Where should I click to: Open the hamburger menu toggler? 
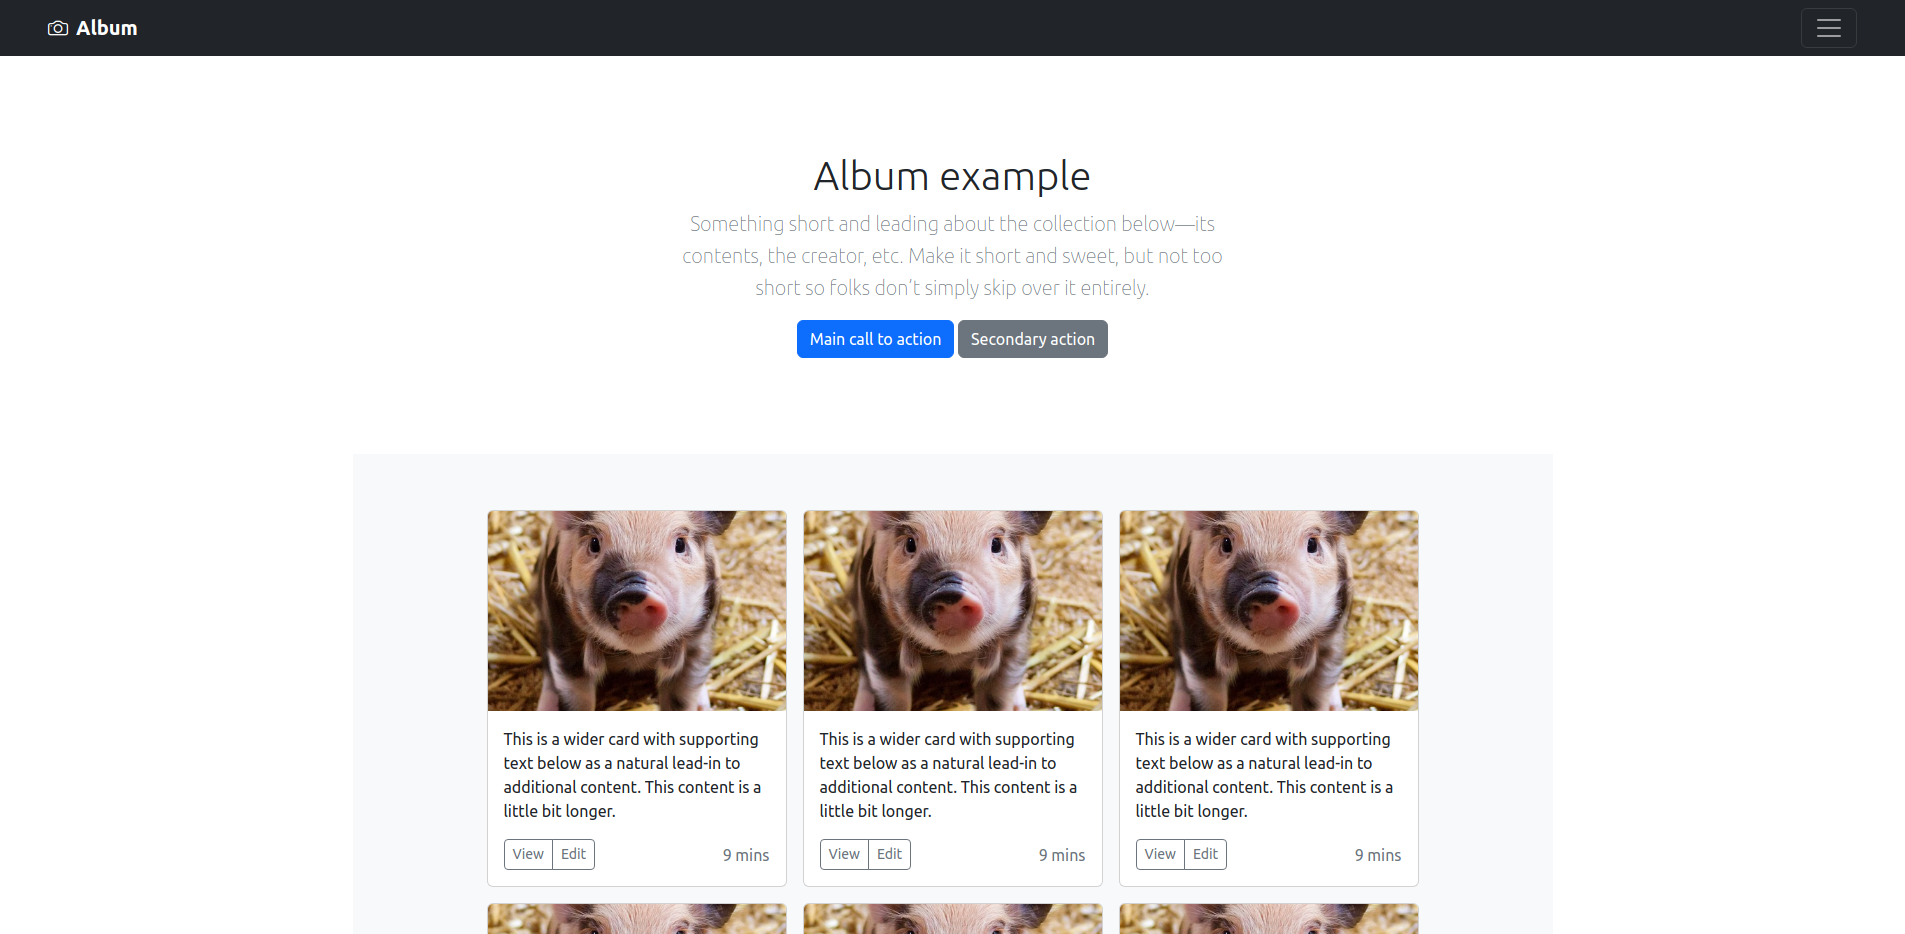point(1828,28)
